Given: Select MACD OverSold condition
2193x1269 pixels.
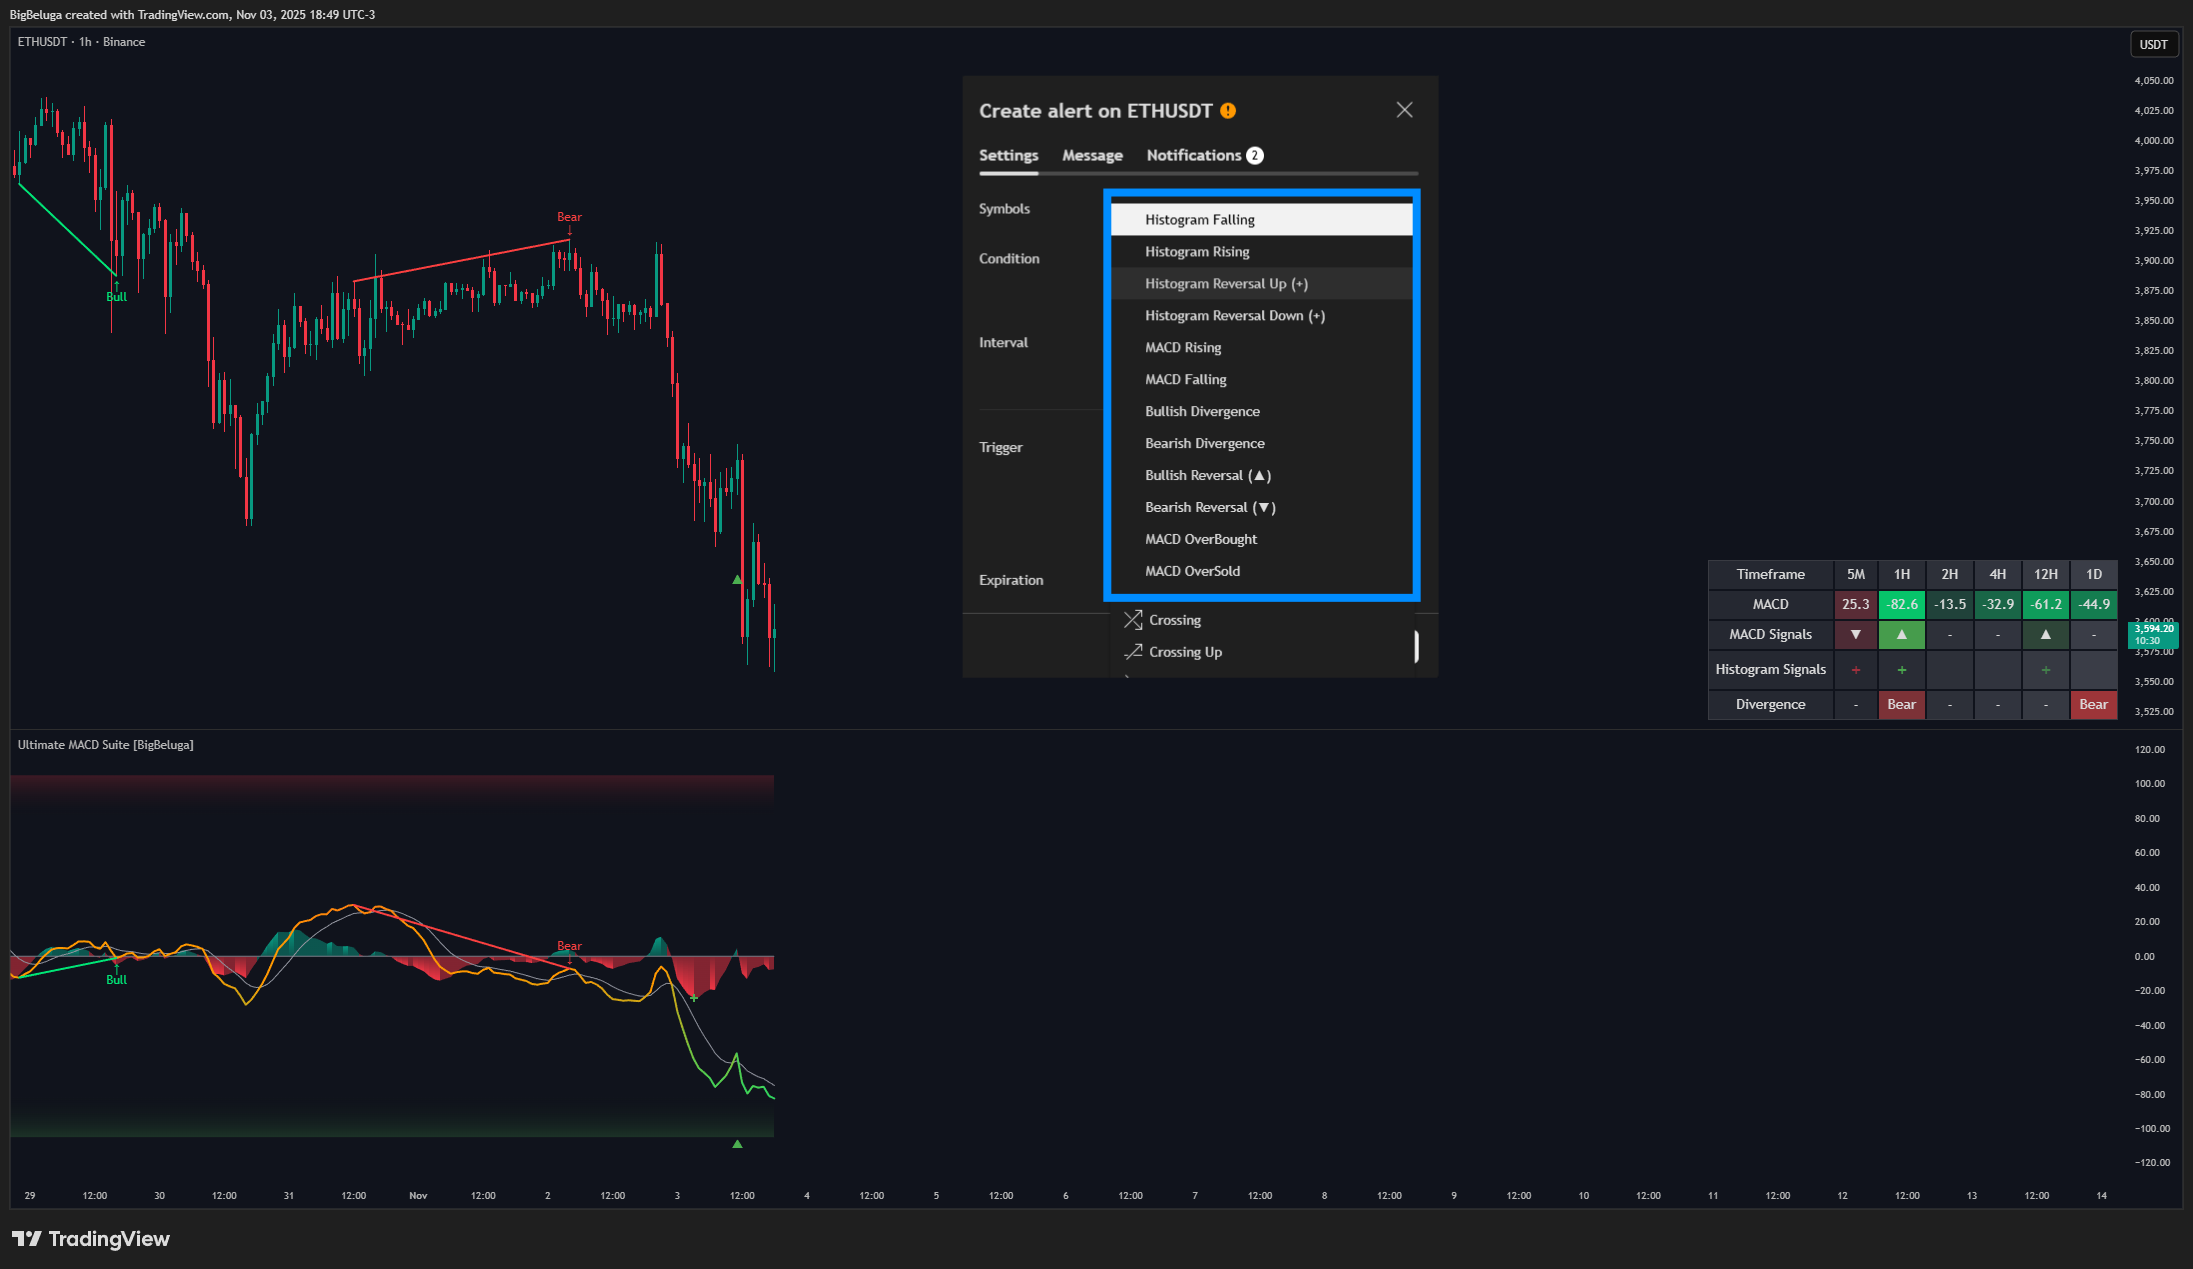Looking at the screenshot, I should click(1262, 572).
